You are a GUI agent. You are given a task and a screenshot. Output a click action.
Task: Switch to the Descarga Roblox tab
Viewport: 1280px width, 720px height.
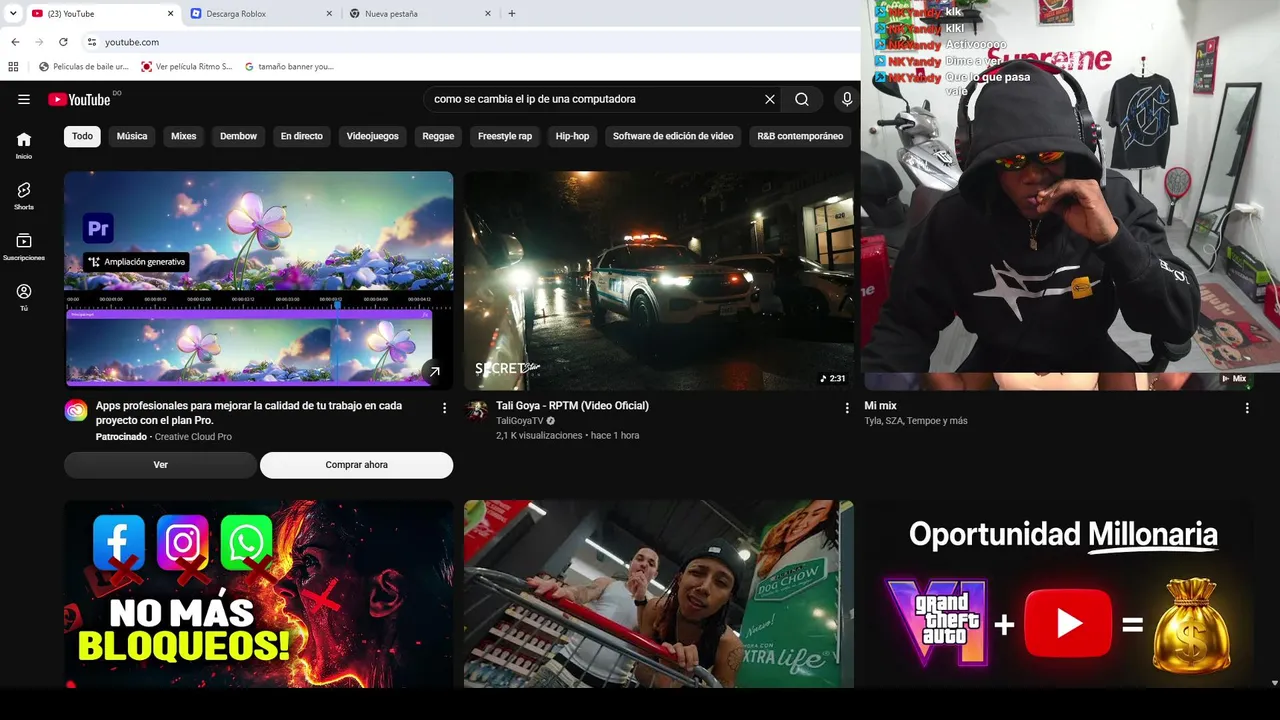262,13
